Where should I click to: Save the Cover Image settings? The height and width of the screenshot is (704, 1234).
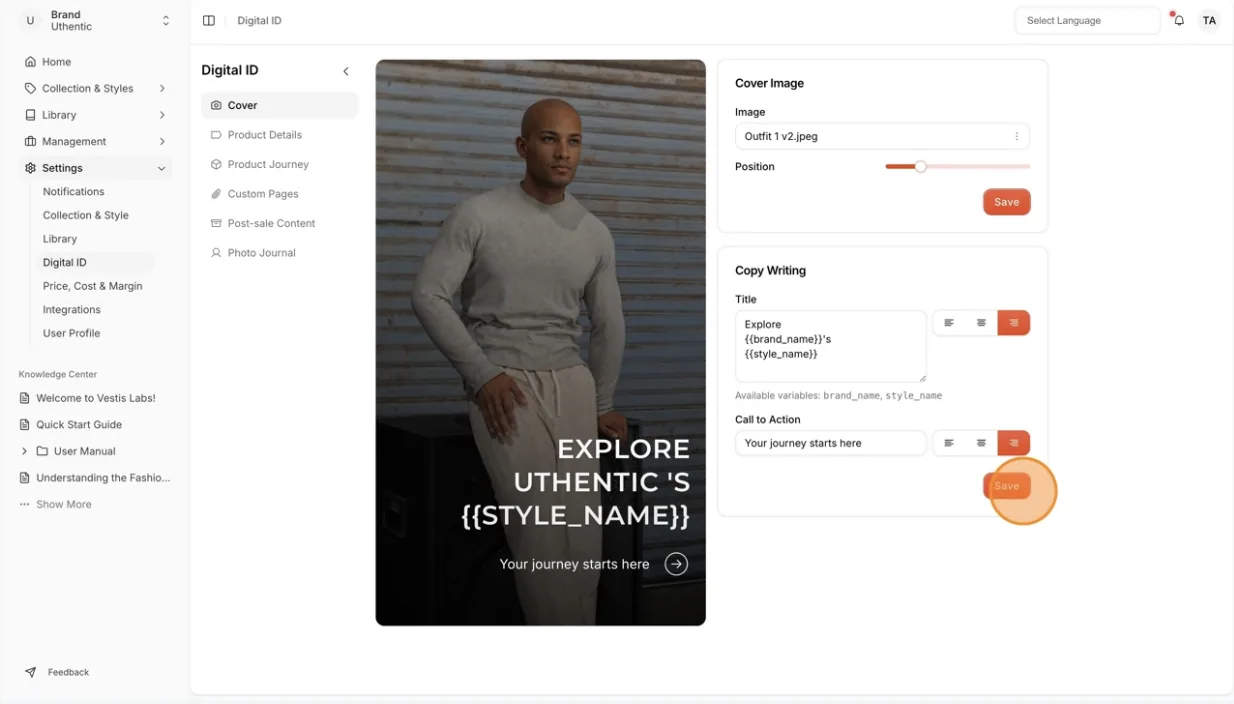click(1006, 202)
